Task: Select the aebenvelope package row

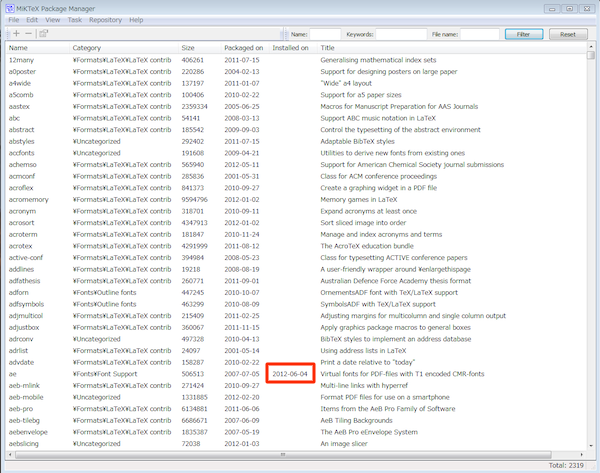Action: point(296,432)
